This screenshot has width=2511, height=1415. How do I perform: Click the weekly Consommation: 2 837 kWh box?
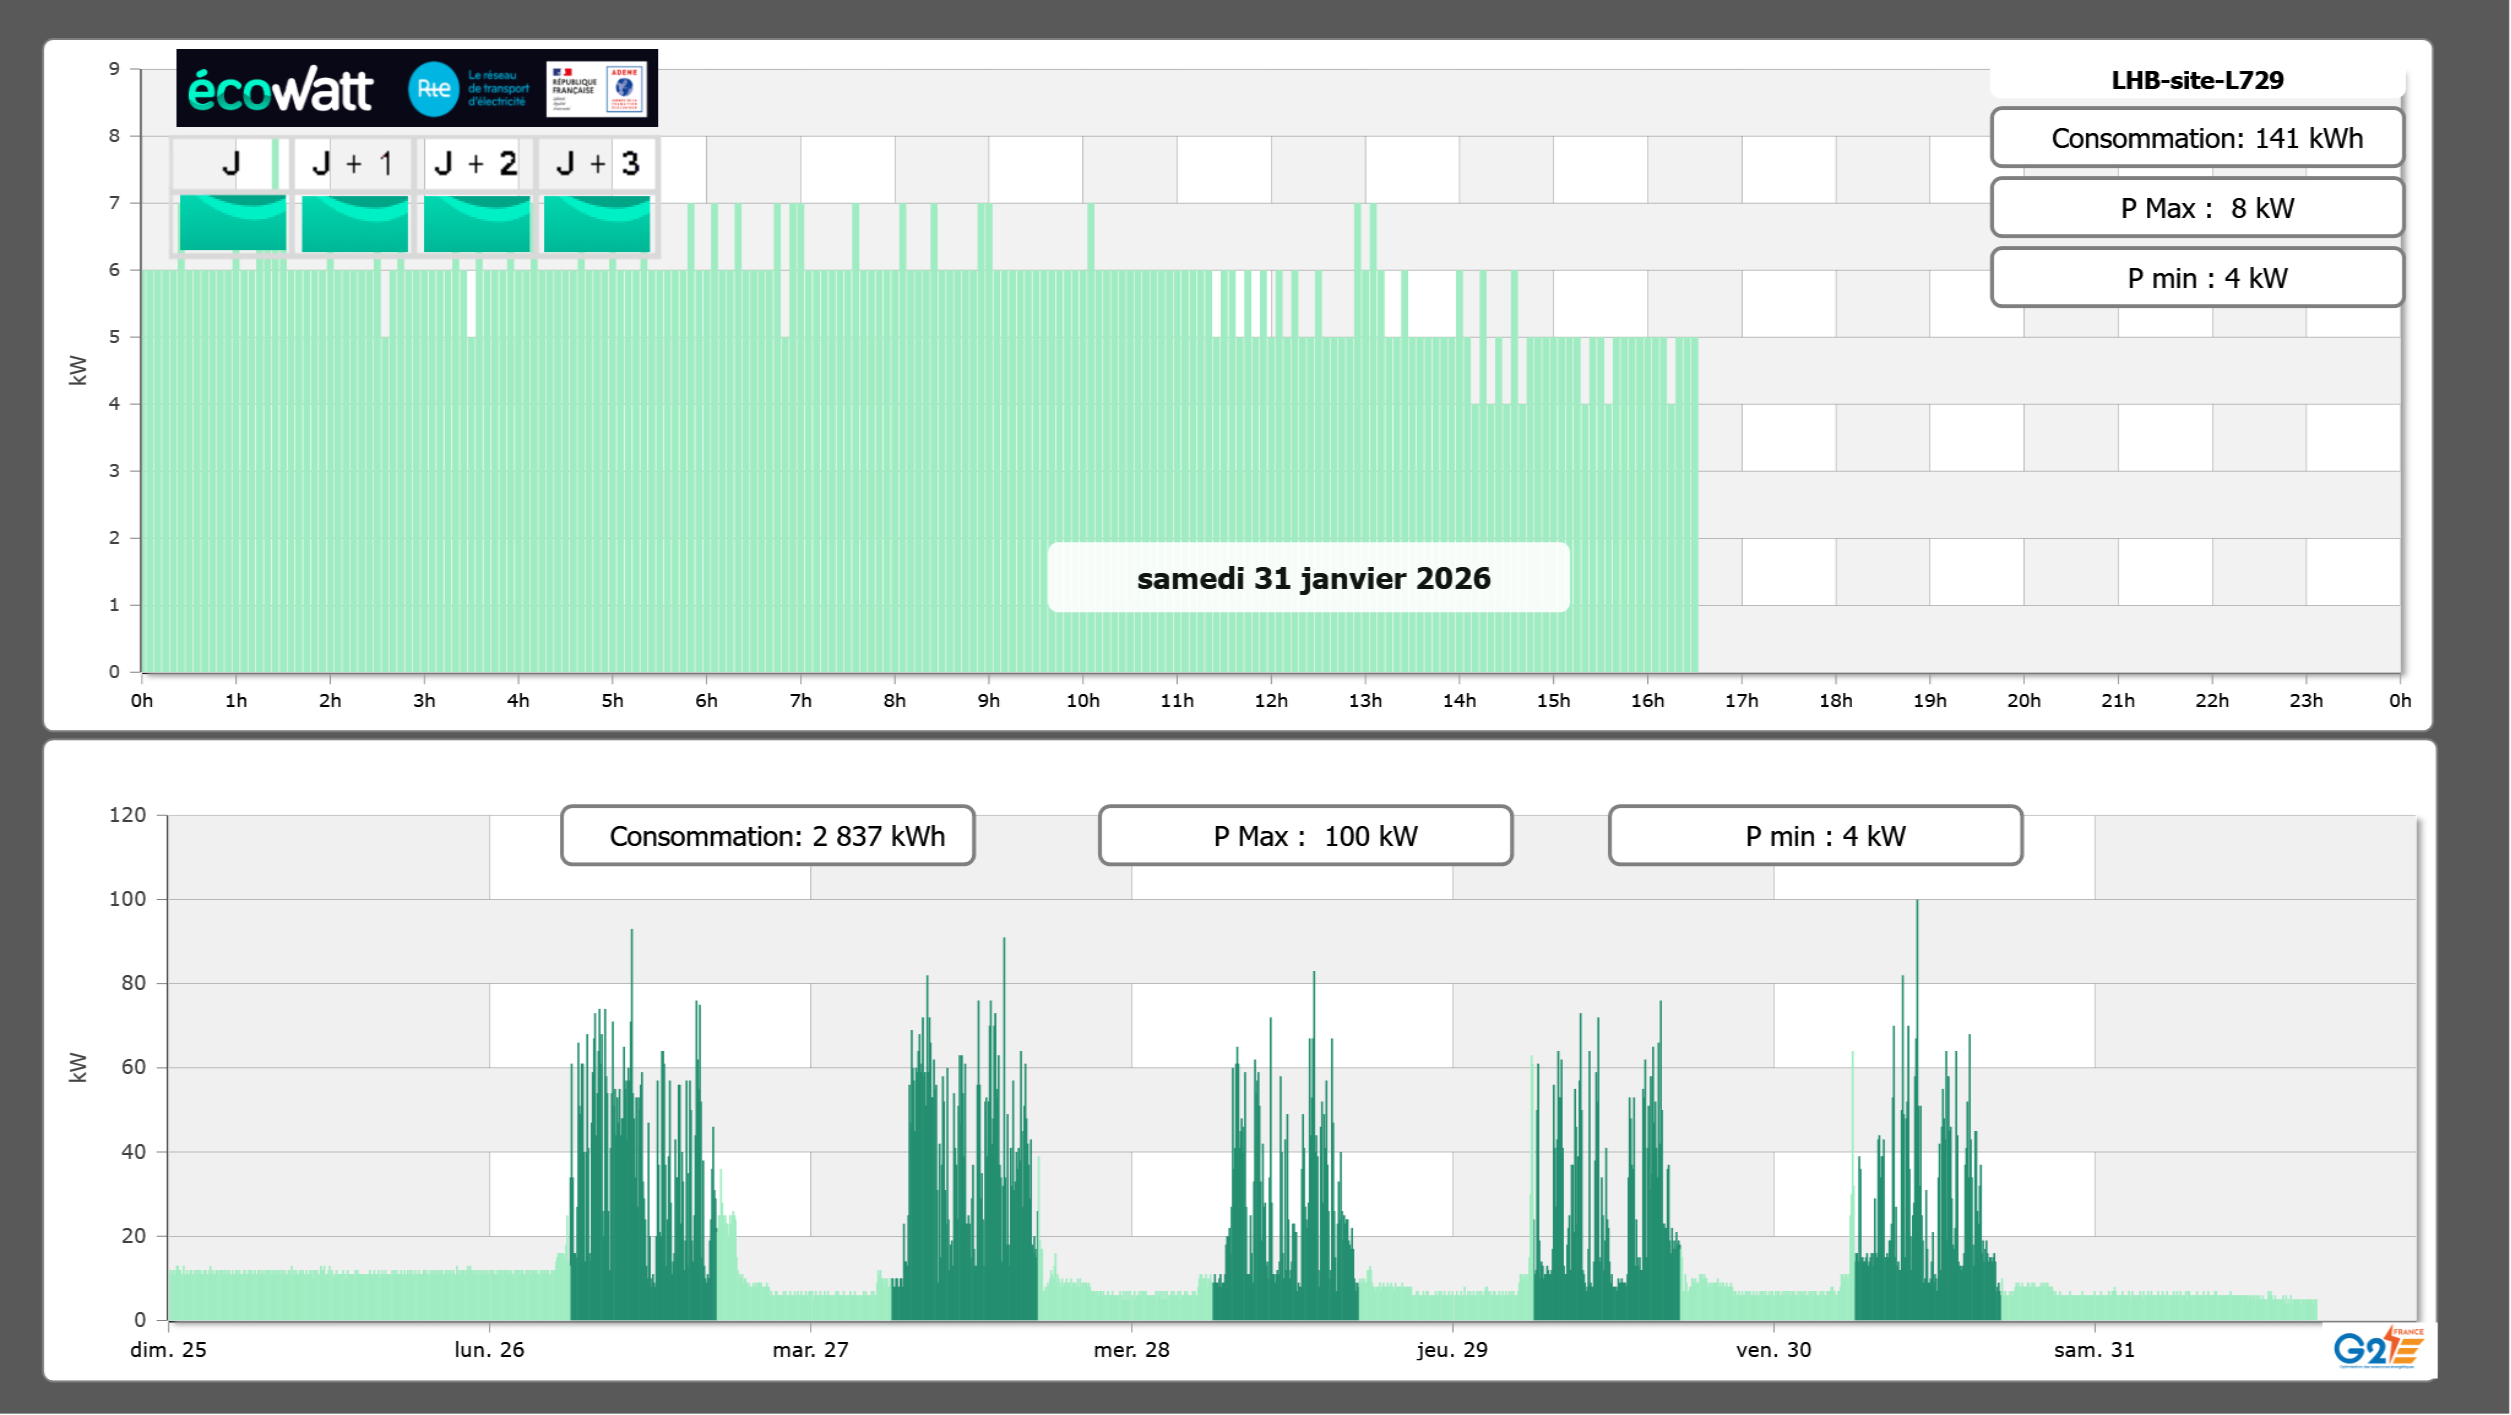click(x=768, y=836)
